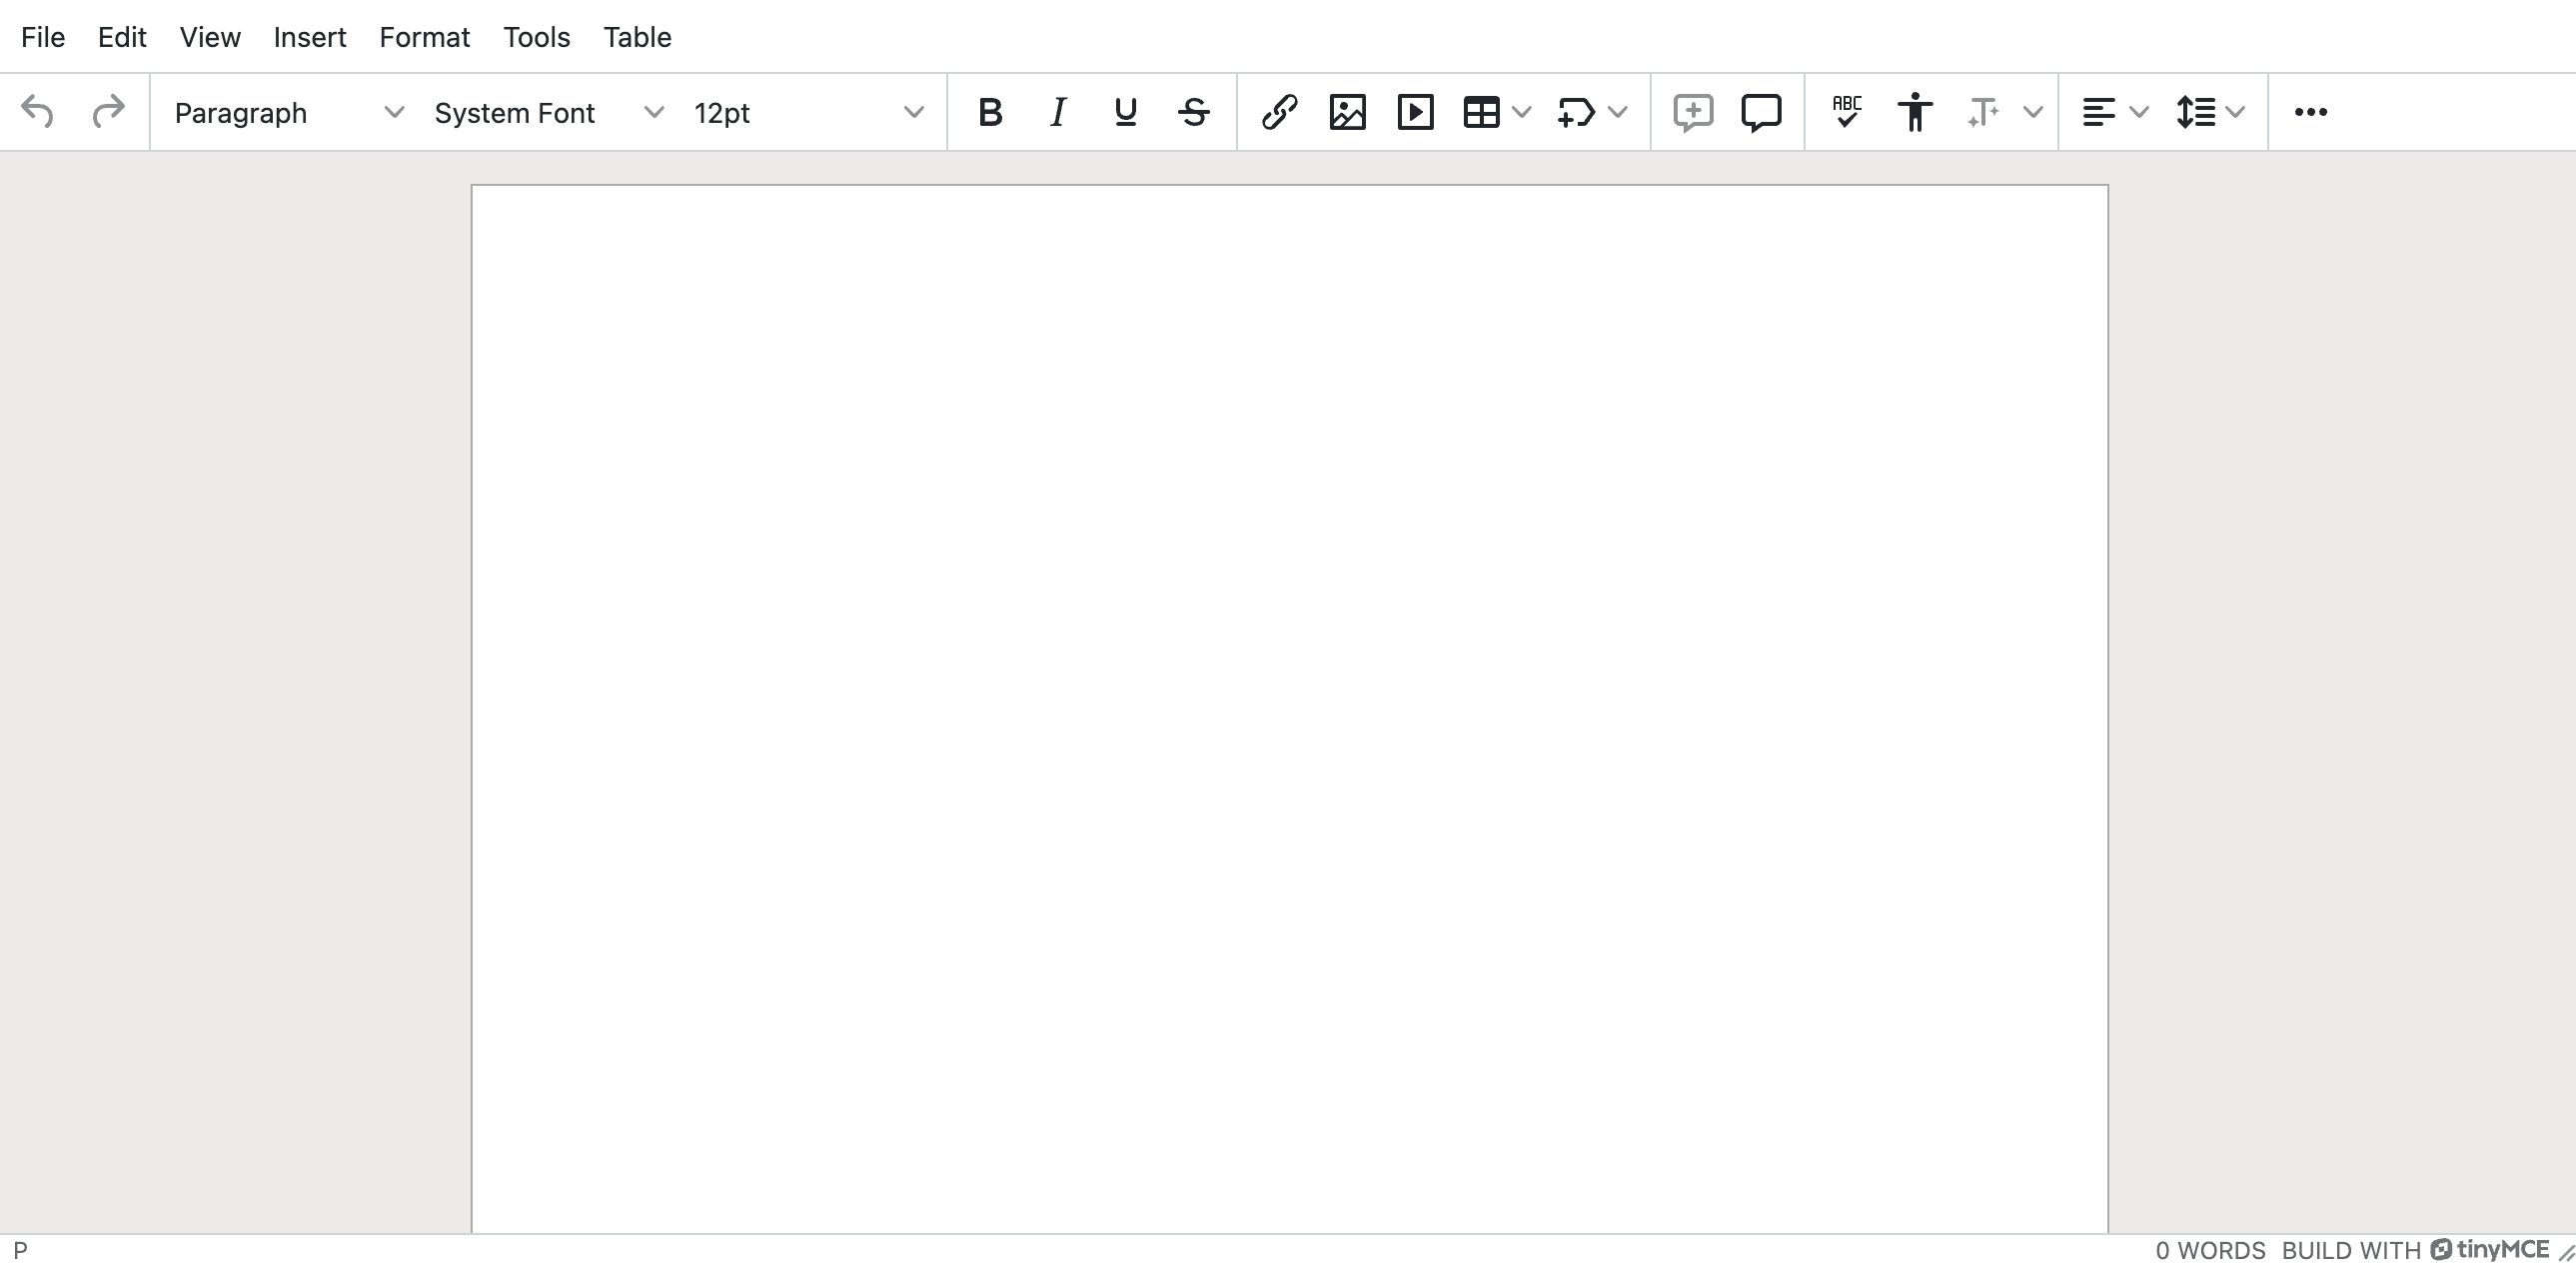
Task: Expand the typography tool dropdown arrow
Action: tap(2033, 112)
